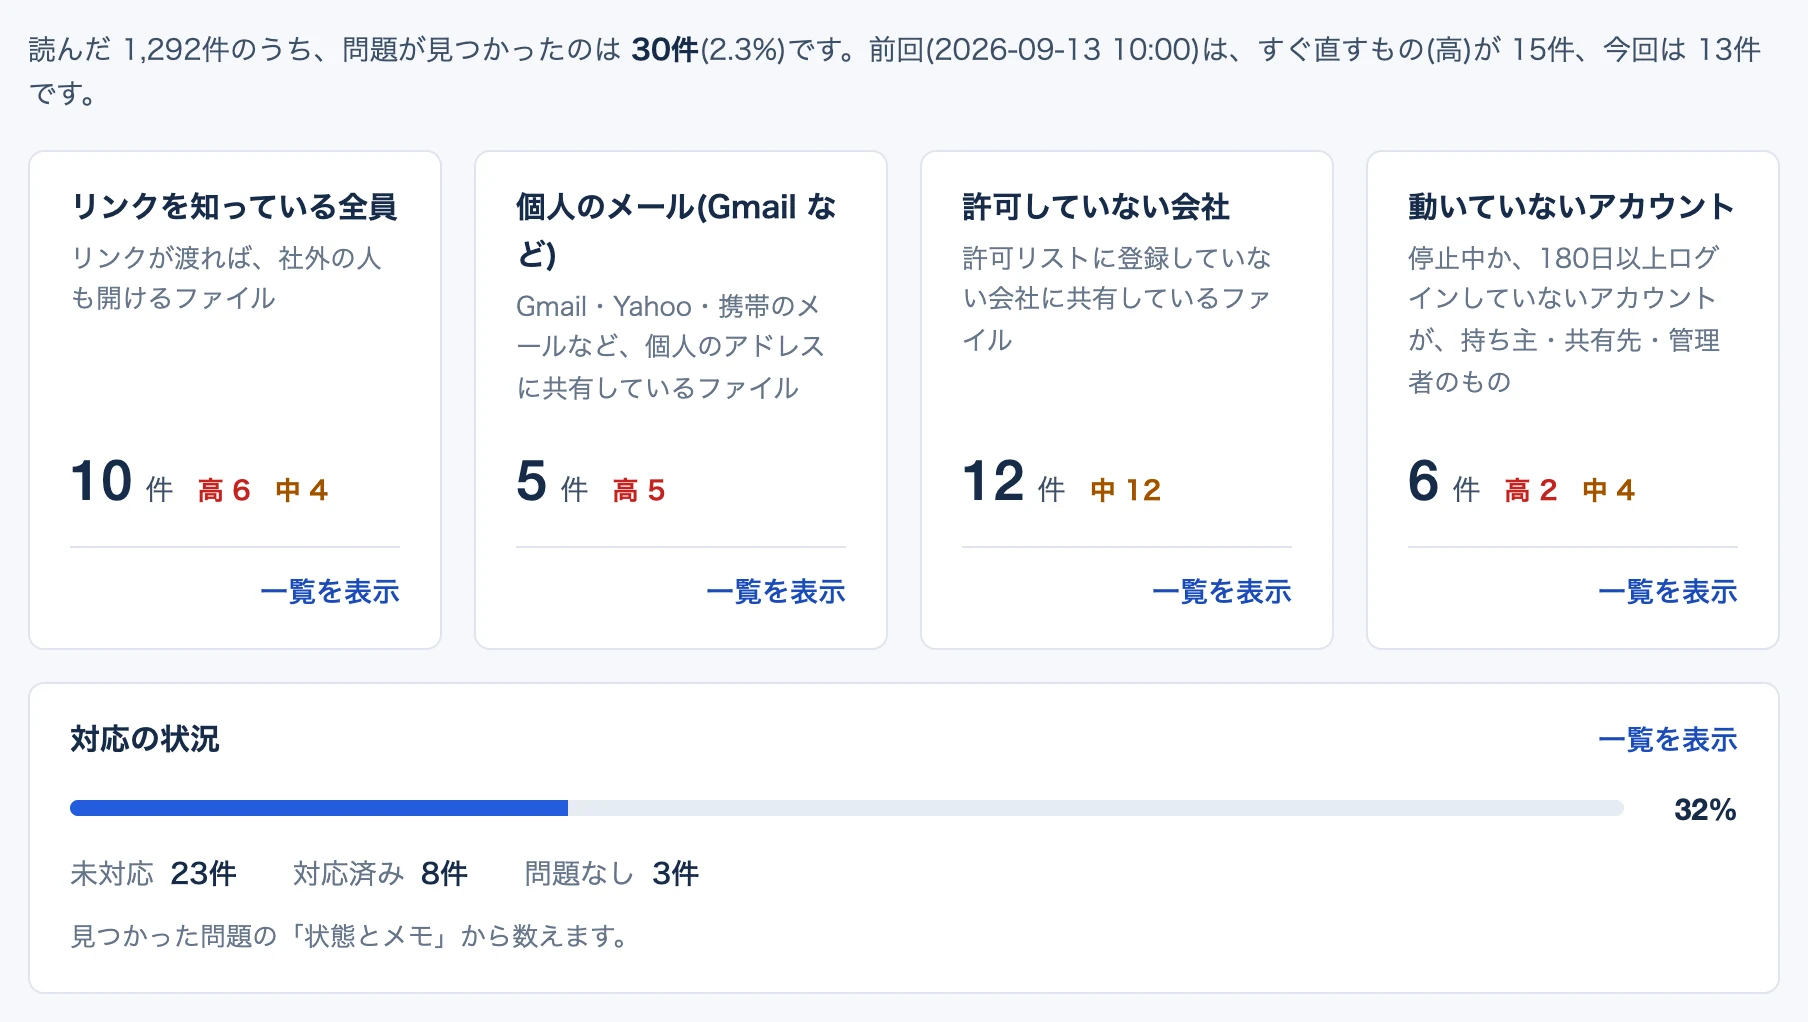Viewport: 1808px width, 1022px height.
Task: Click description リンクが渡れば、社外の人も開けるファイル
Action: (x=226, y=278)
